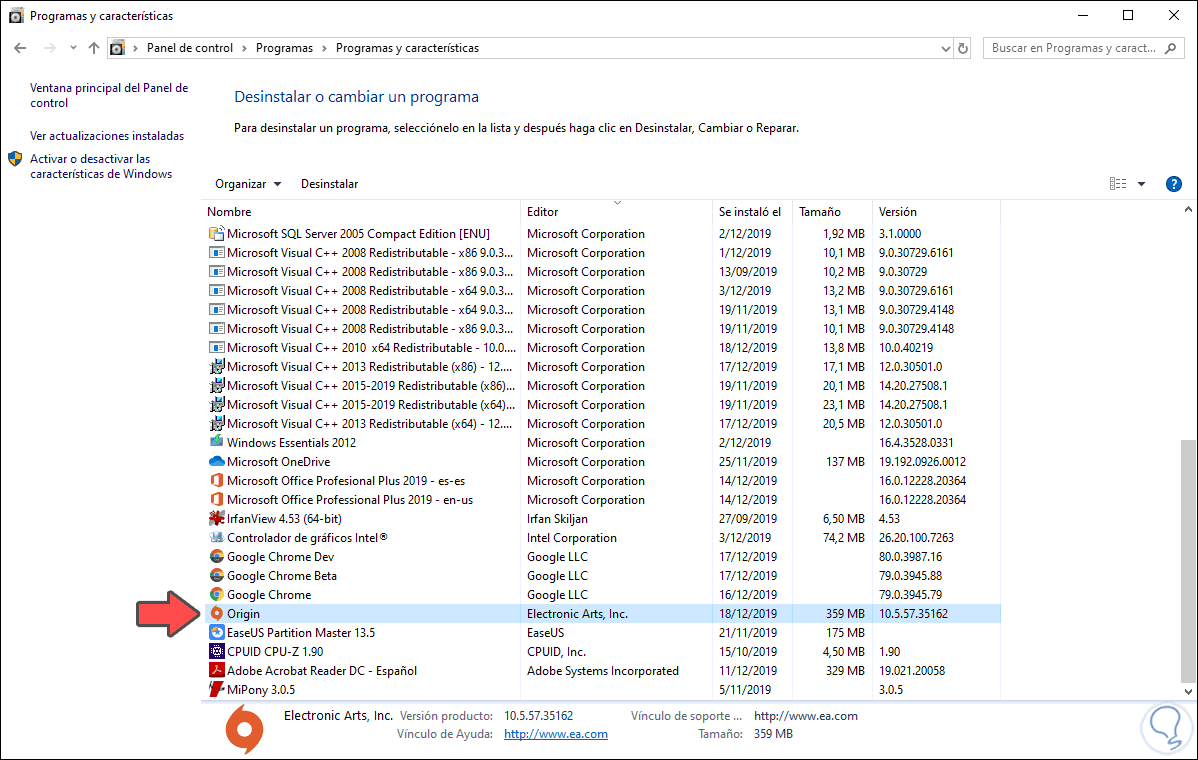Click the Visual C++ 2013 Redistributable (x64) icon
Image resolution: width=1198 pixels, height=760 pixels.
click(217, 423)
